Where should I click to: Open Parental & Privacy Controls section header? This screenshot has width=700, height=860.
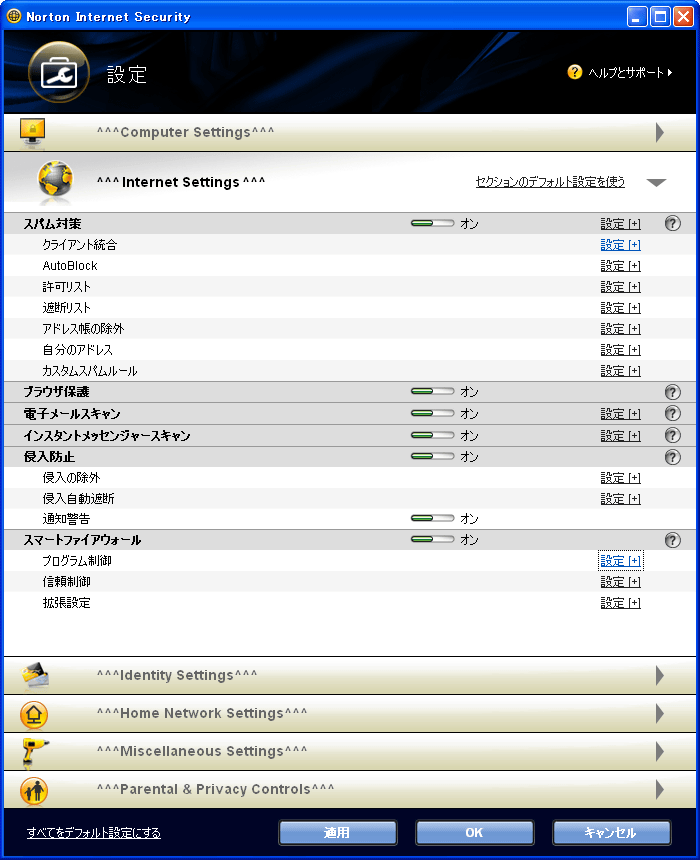[x=349, y=789]
